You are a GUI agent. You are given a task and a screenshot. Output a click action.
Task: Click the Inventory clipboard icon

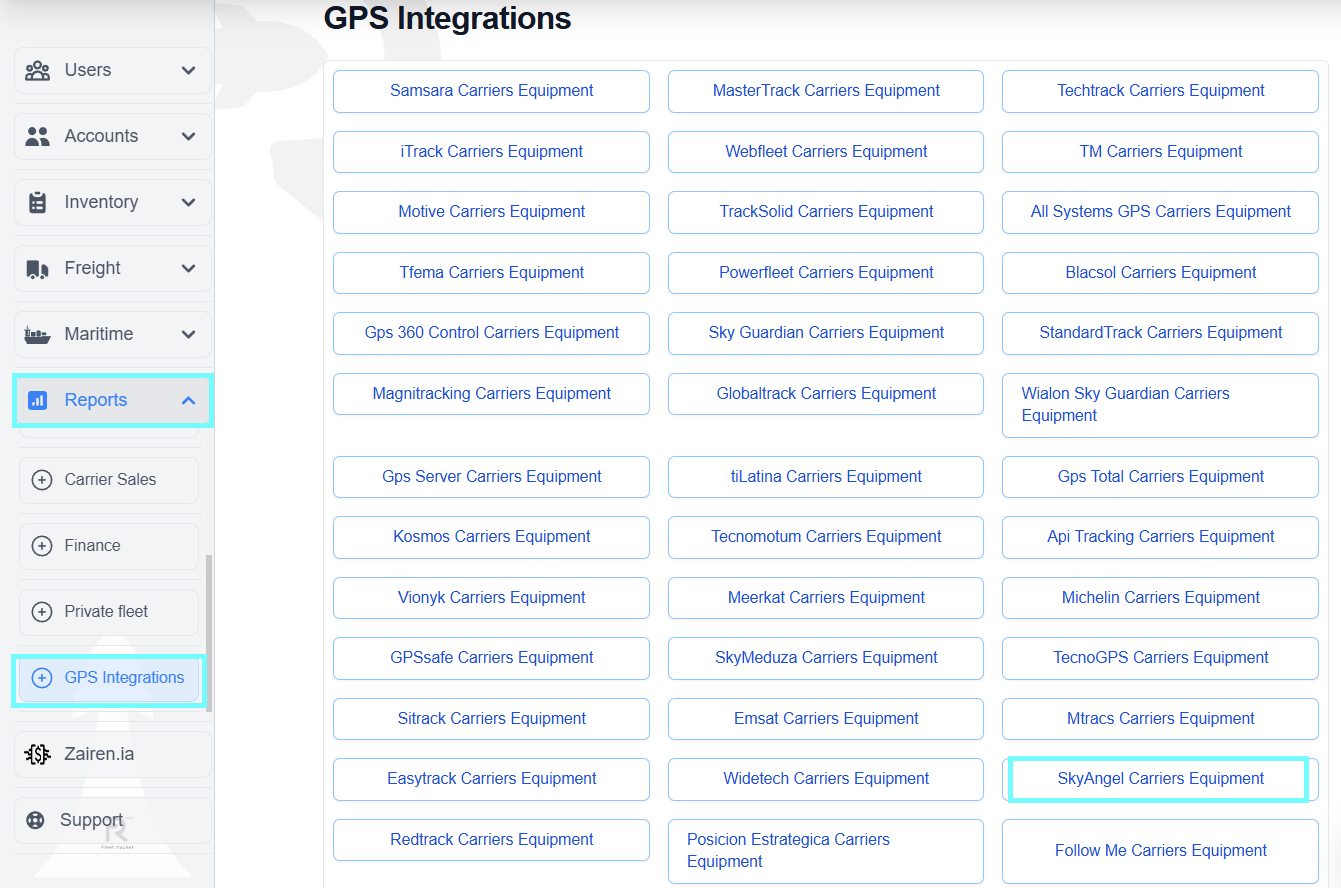click(38, 202)
